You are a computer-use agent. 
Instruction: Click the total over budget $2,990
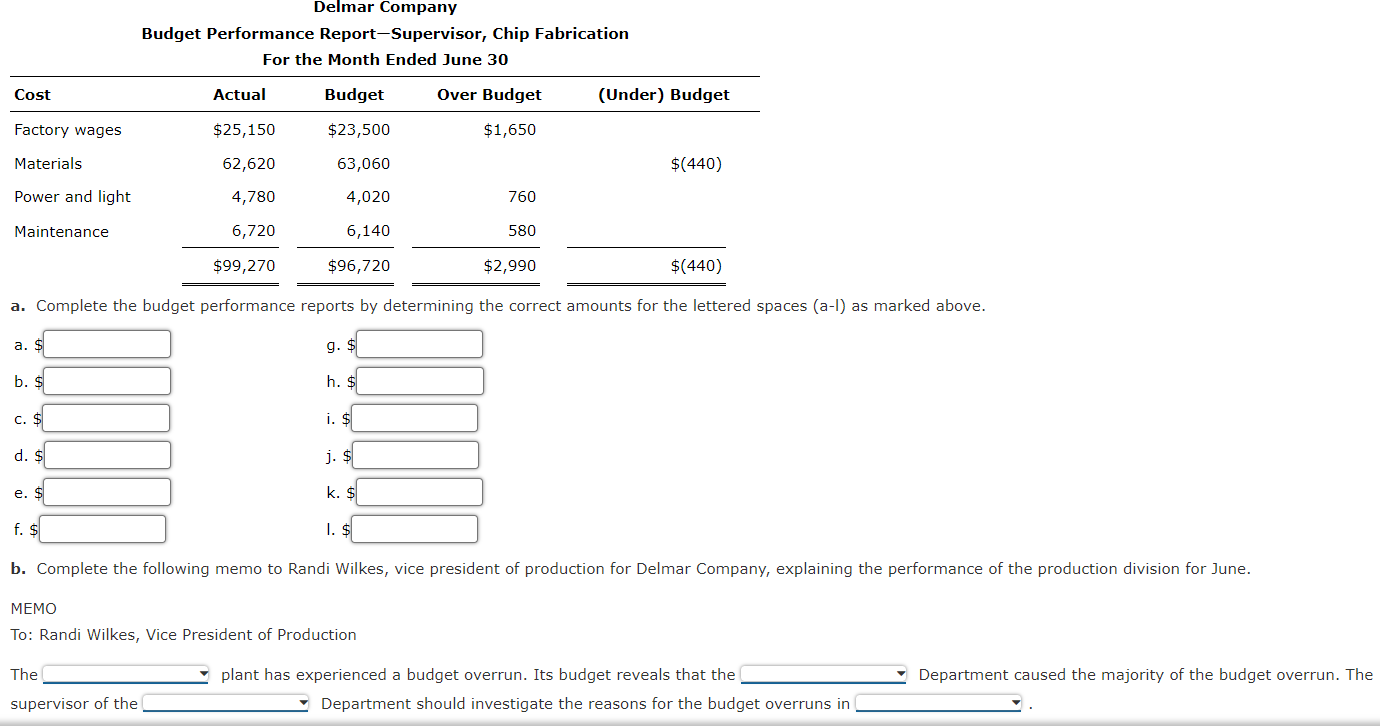(510, 266)
